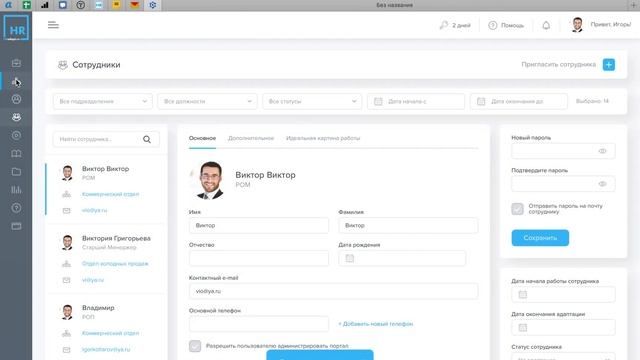The image size is (640, 360).
Task: Click calendar icon in Дата окончания до filter
Action: [481, 101]
